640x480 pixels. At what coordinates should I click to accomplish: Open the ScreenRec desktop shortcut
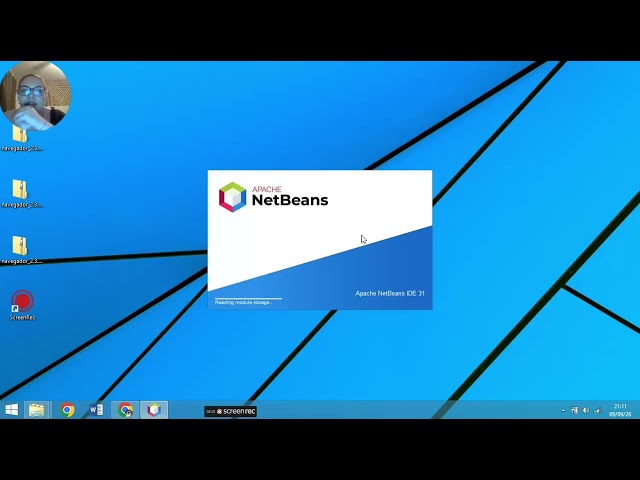(x=22, y=305)
